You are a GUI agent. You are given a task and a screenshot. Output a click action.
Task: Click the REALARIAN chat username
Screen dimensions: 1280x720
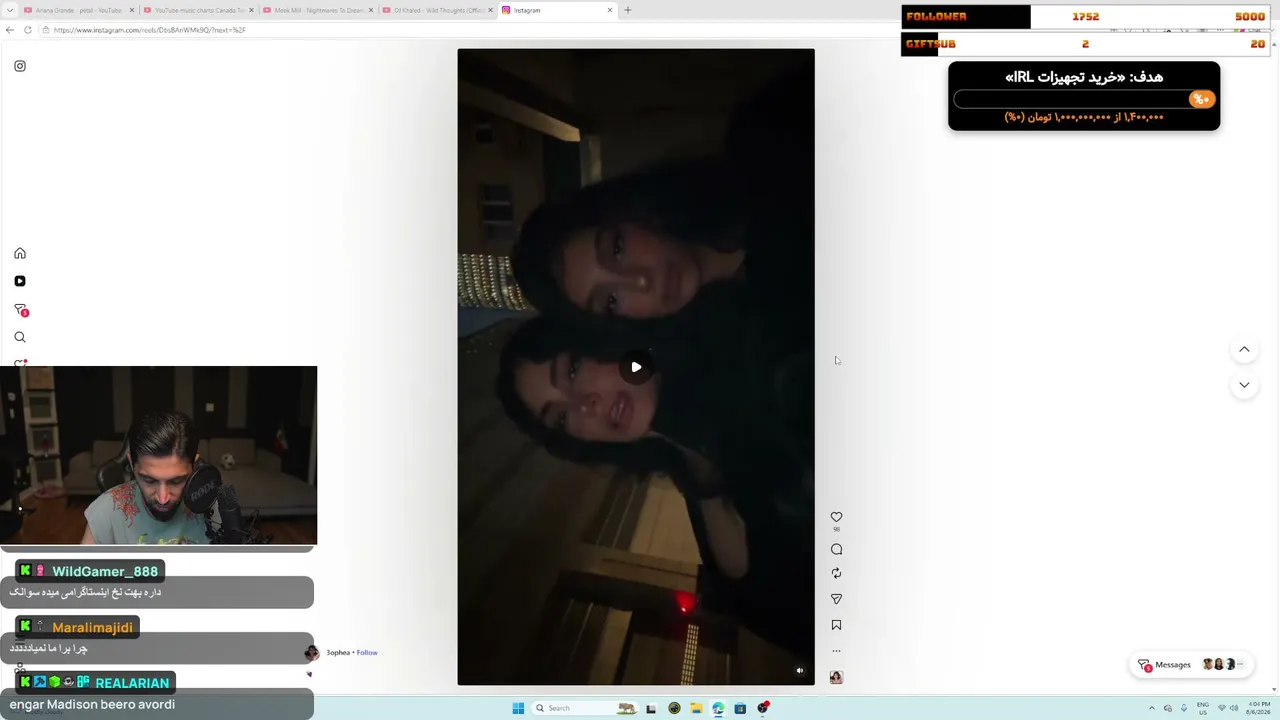pos(132,683)
